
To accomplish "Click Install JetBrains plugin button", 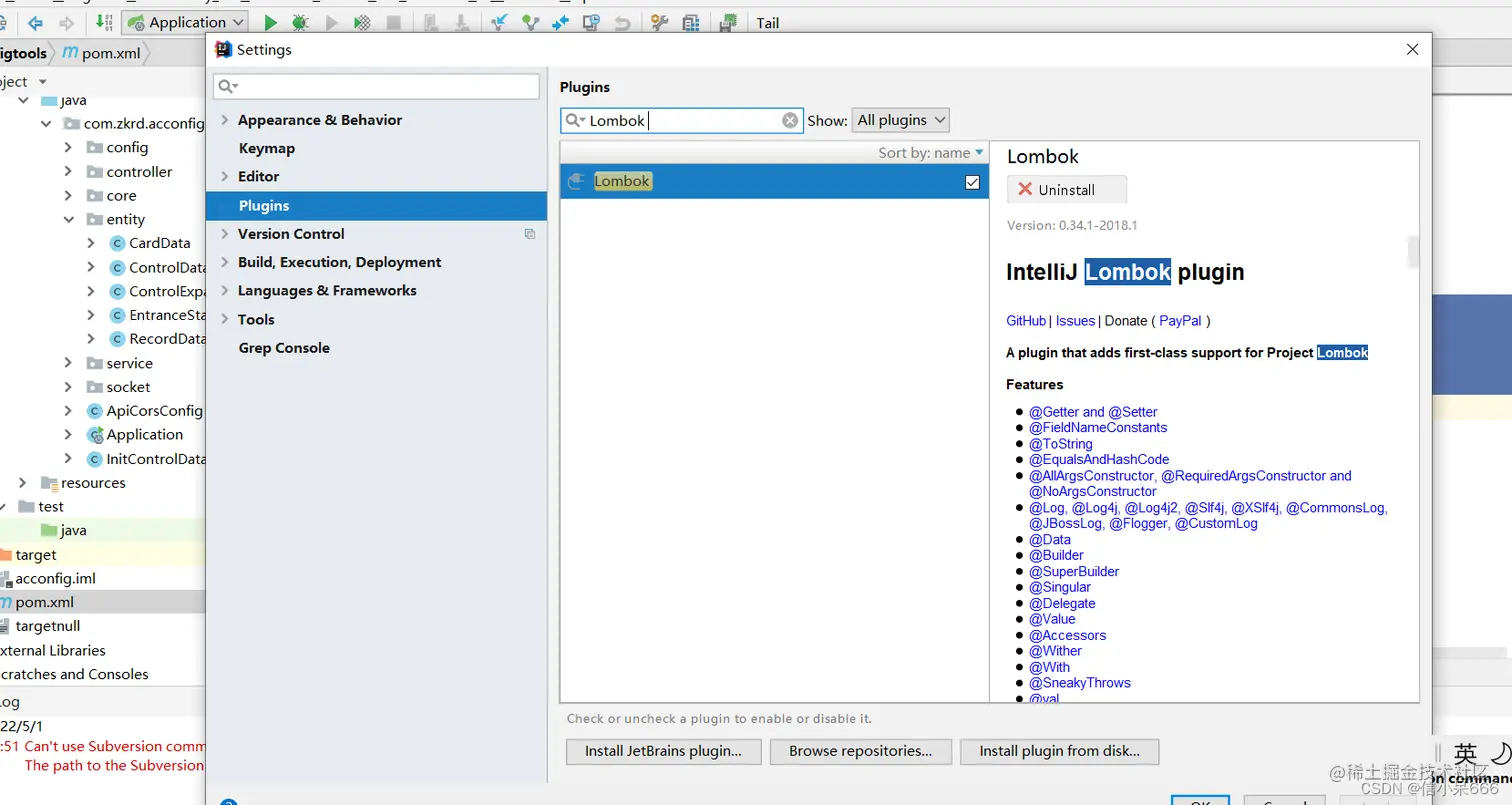I will click(x=664, y=751).
